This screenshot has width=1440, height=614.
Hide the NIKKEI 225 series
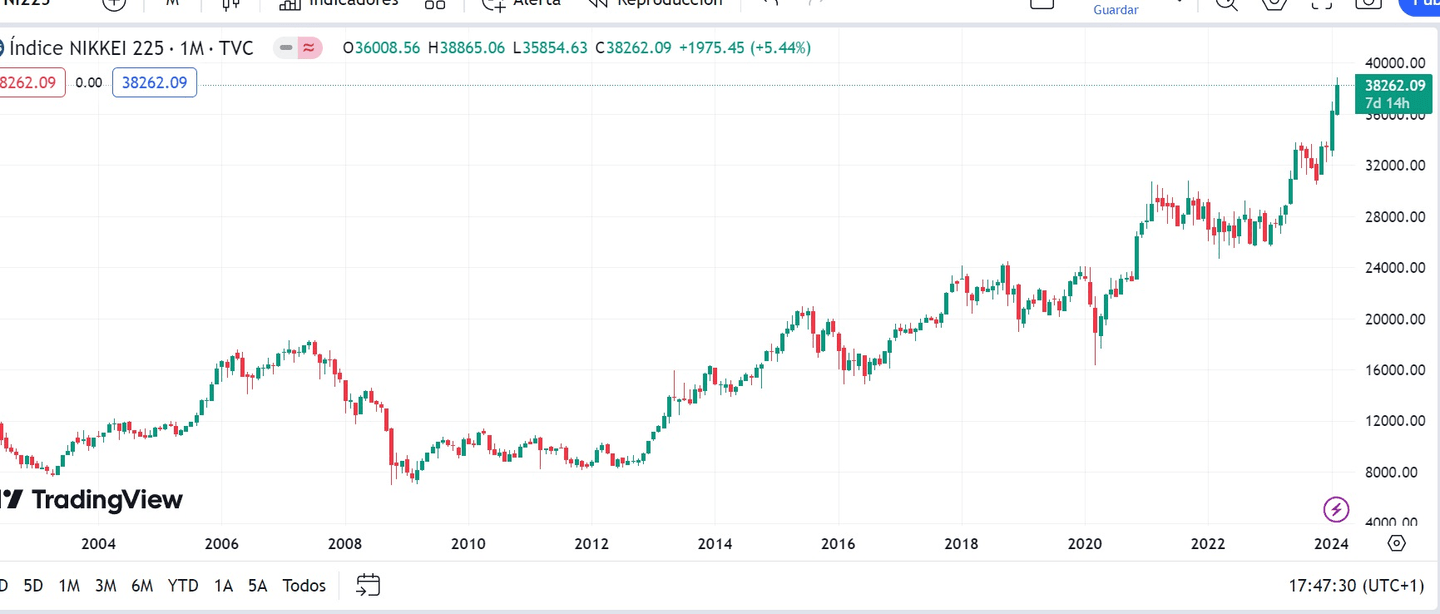286,47
